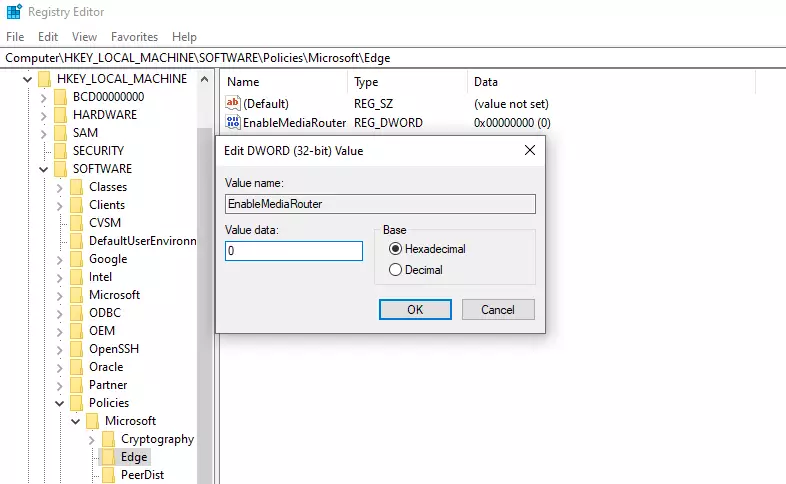Click the OpenSSH folder icon

click(x=77, y=349)
